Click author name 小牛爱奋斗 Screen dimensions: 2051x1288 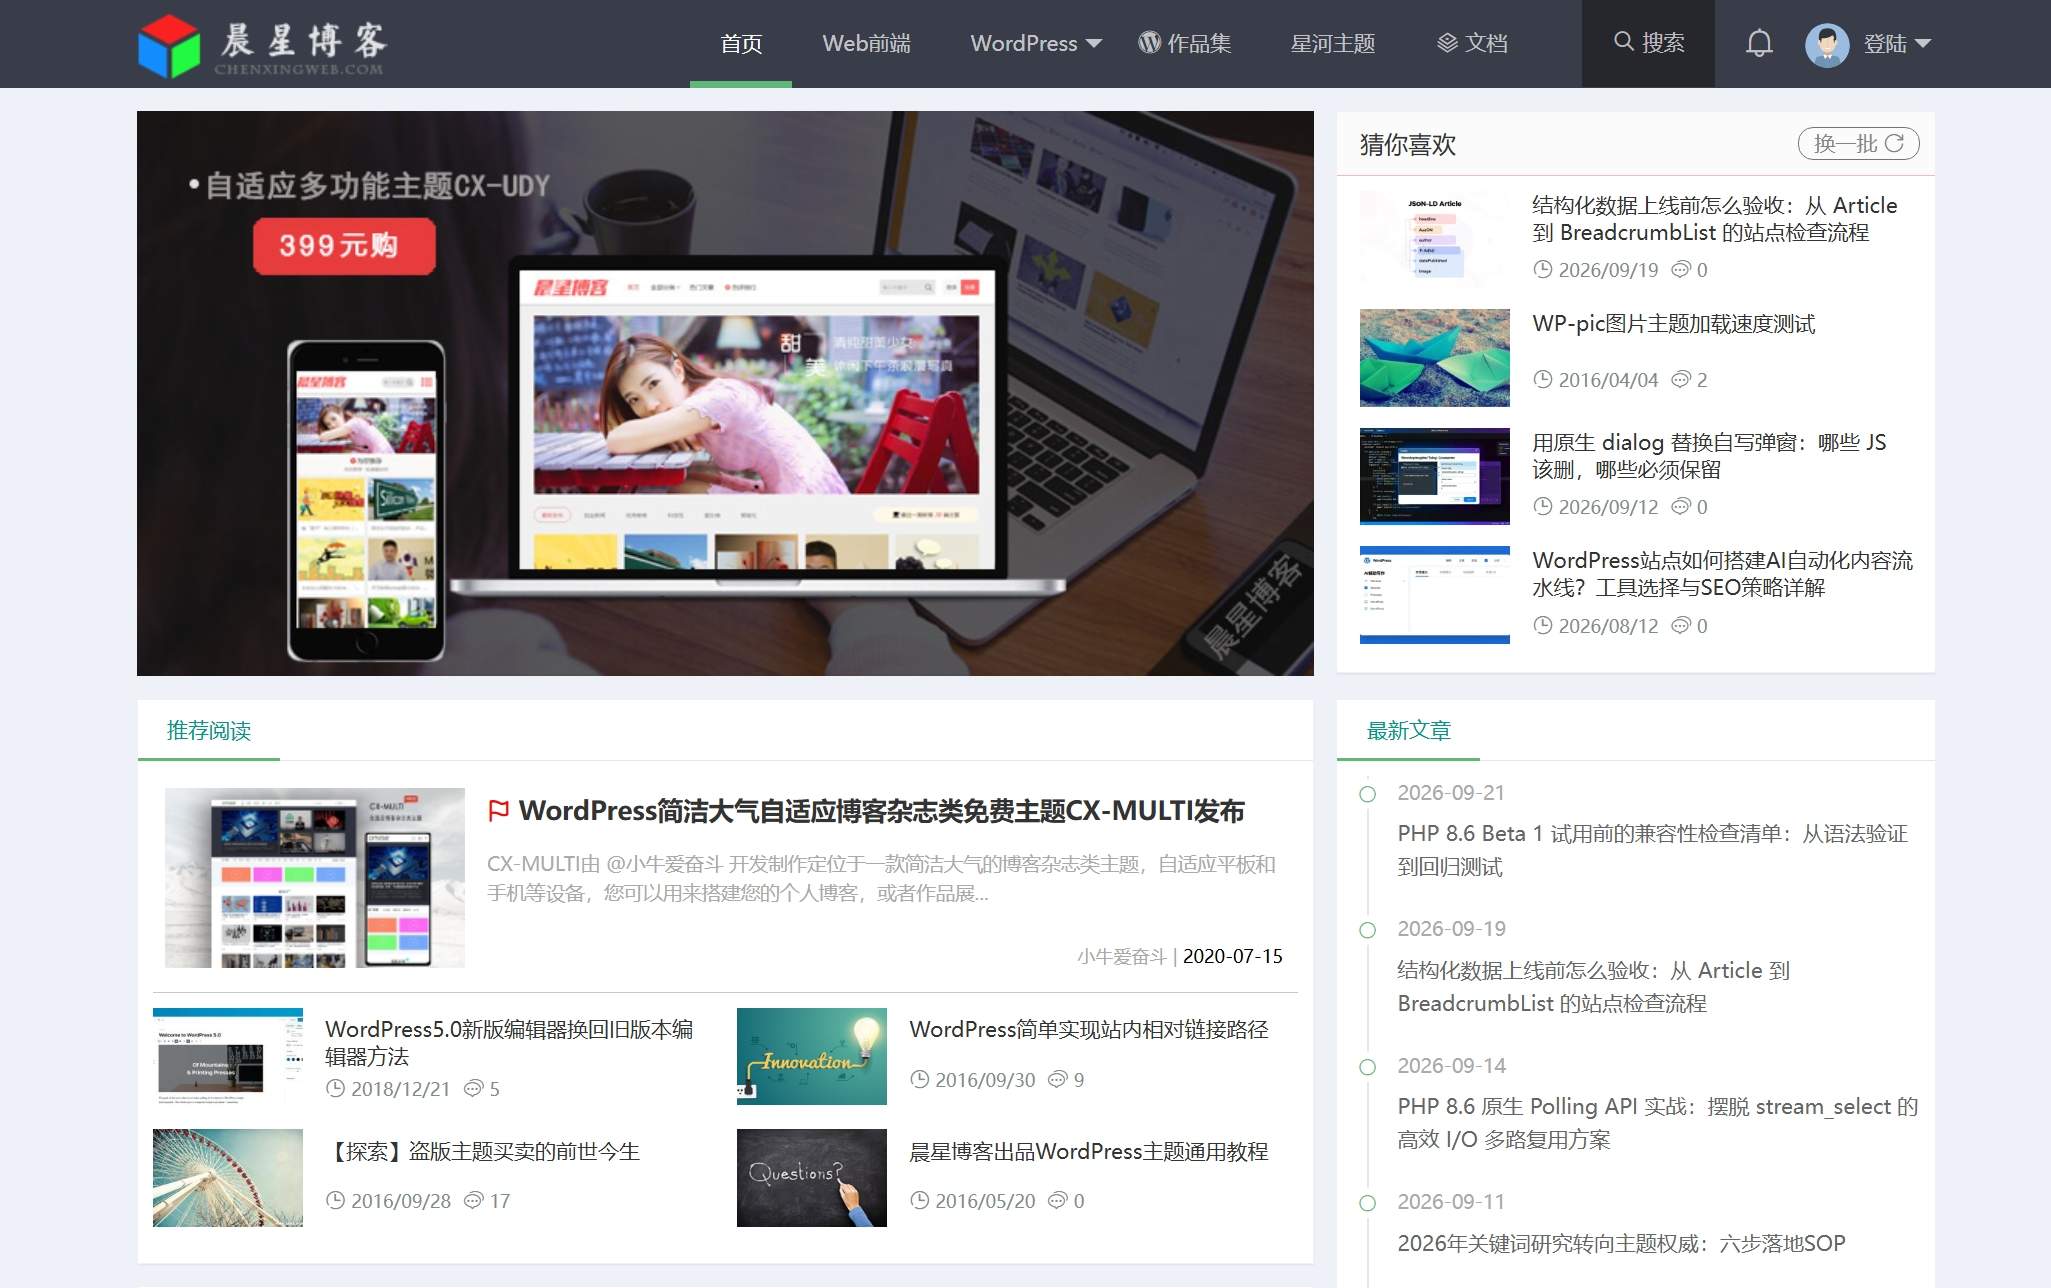click(1121, 957)
